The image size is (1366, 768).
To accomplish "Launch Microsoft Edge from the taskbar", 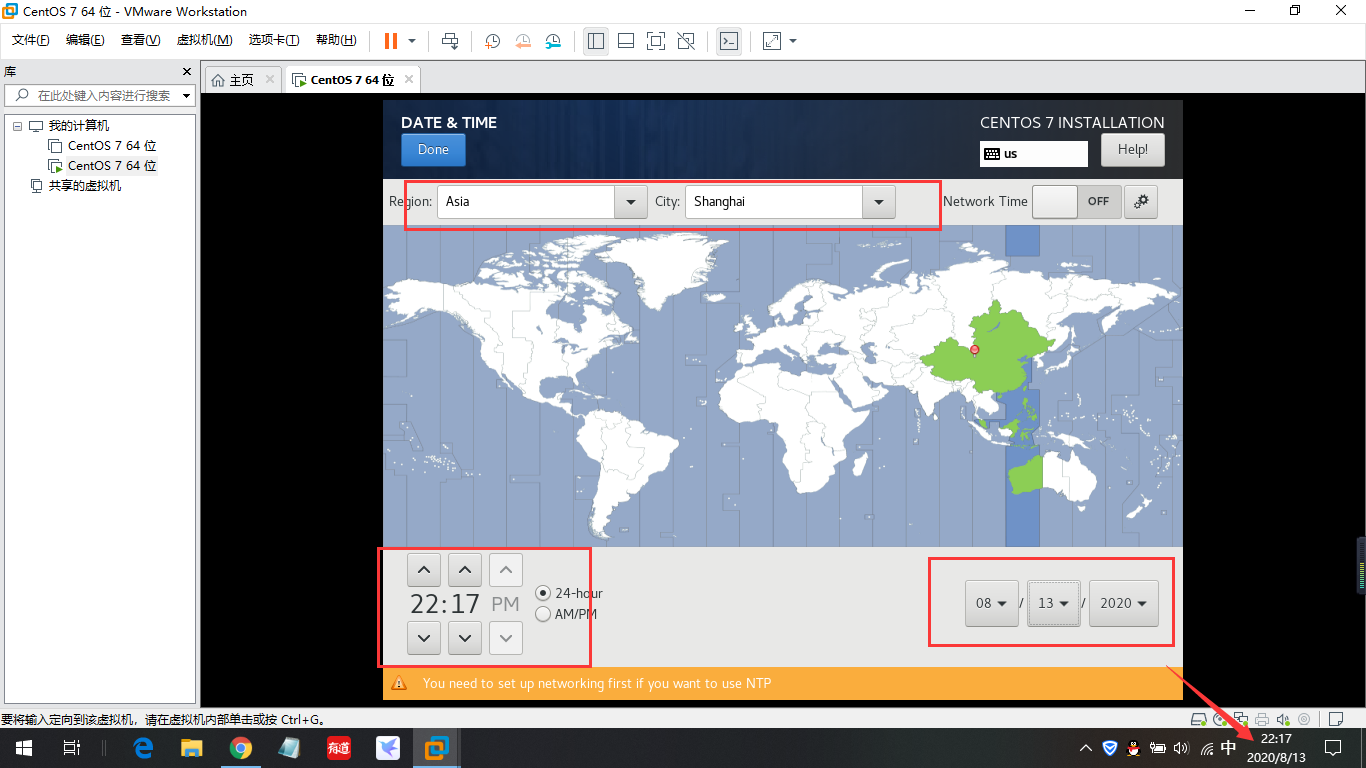I will pos(143,748).
